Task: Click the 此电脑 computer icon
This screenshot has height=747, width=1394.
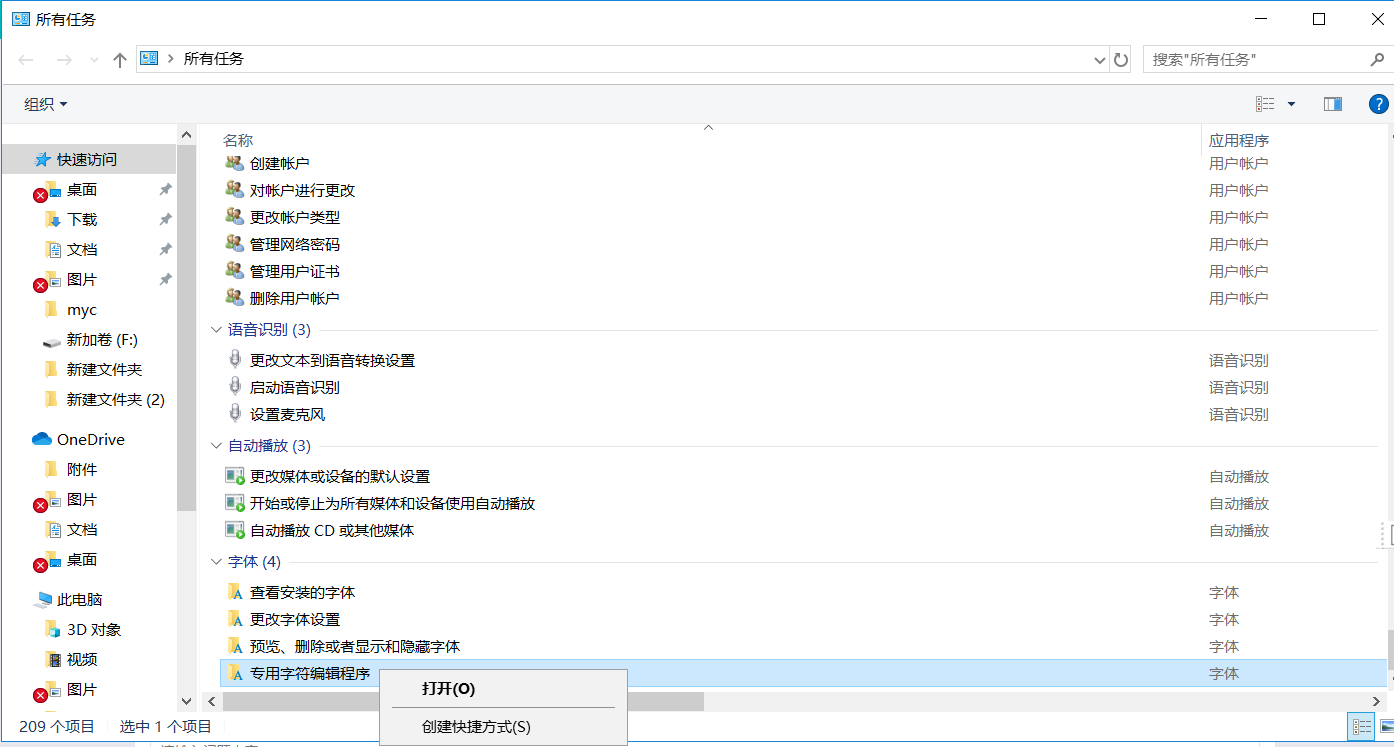Action: (x=43, y=600)
